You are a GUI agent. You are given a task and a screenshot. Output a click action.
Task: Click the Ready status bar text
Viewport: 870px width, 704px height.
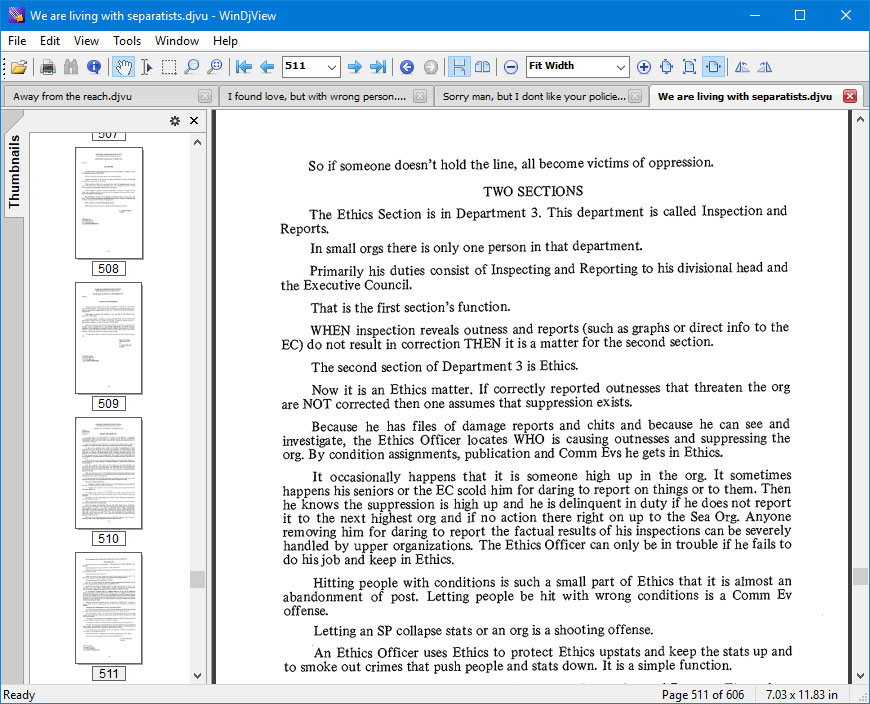pyautogui.click(x=19, y=695)
